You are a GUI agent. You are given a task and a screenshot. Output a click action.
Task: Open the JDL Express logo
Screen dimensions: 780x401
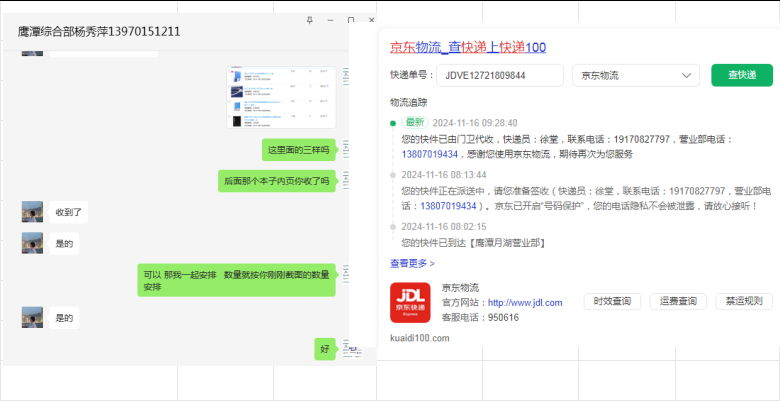pyautogui.click(x=410, y=302)
